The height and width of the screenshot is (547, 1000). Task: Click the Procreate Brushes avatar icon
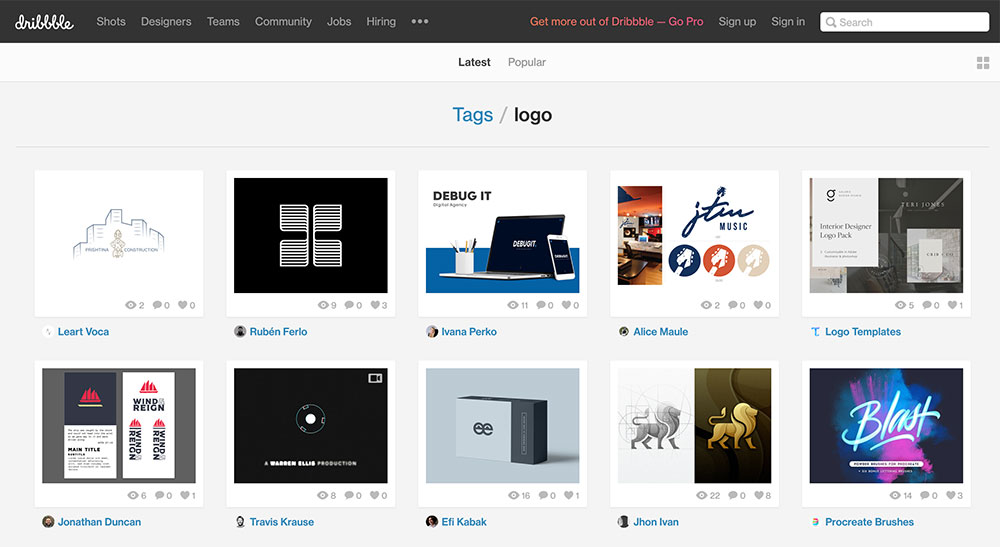pyautogui.click(x=816, y=521)
